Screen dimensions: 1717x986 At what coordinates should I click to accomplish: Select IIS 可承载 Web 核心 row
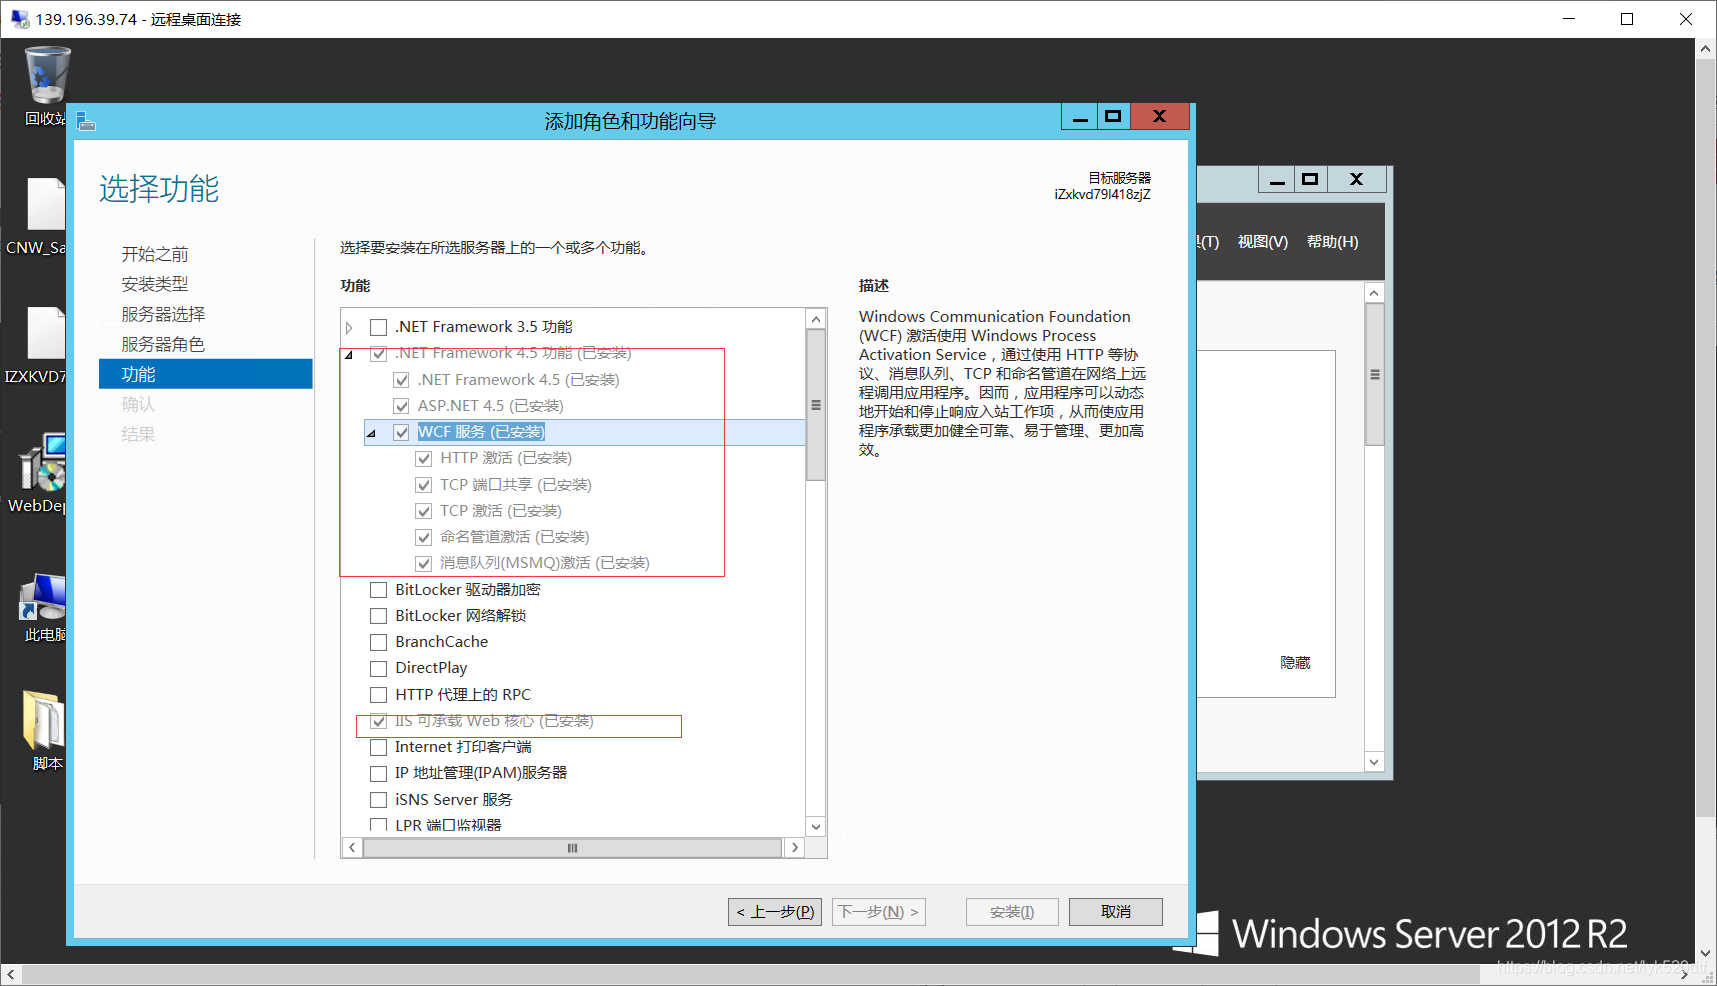click(494, 721)
